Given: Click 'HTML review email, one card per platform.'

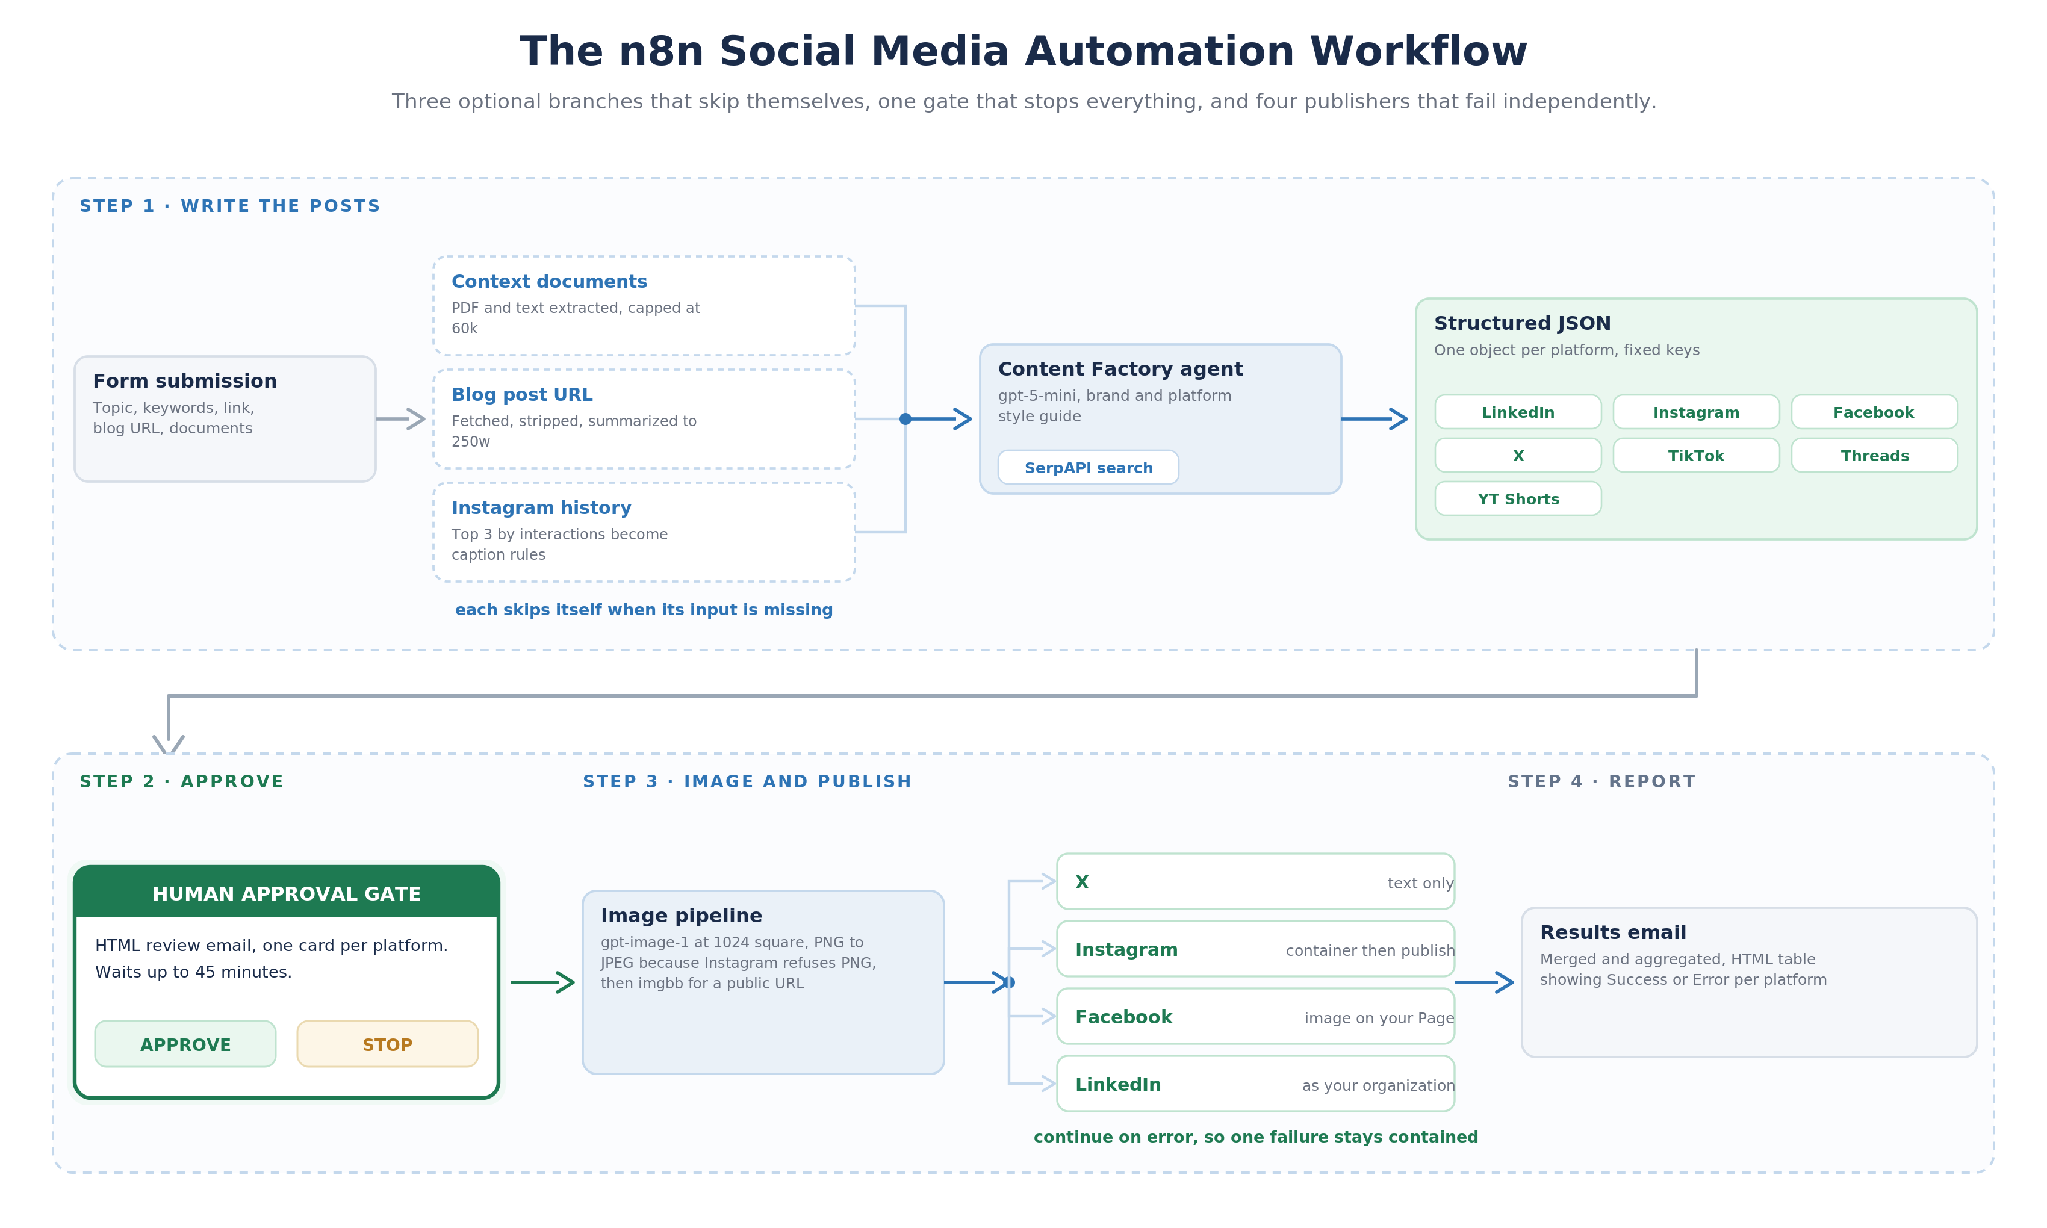Looking at the screenshot, I should click(x=271, y=945).
